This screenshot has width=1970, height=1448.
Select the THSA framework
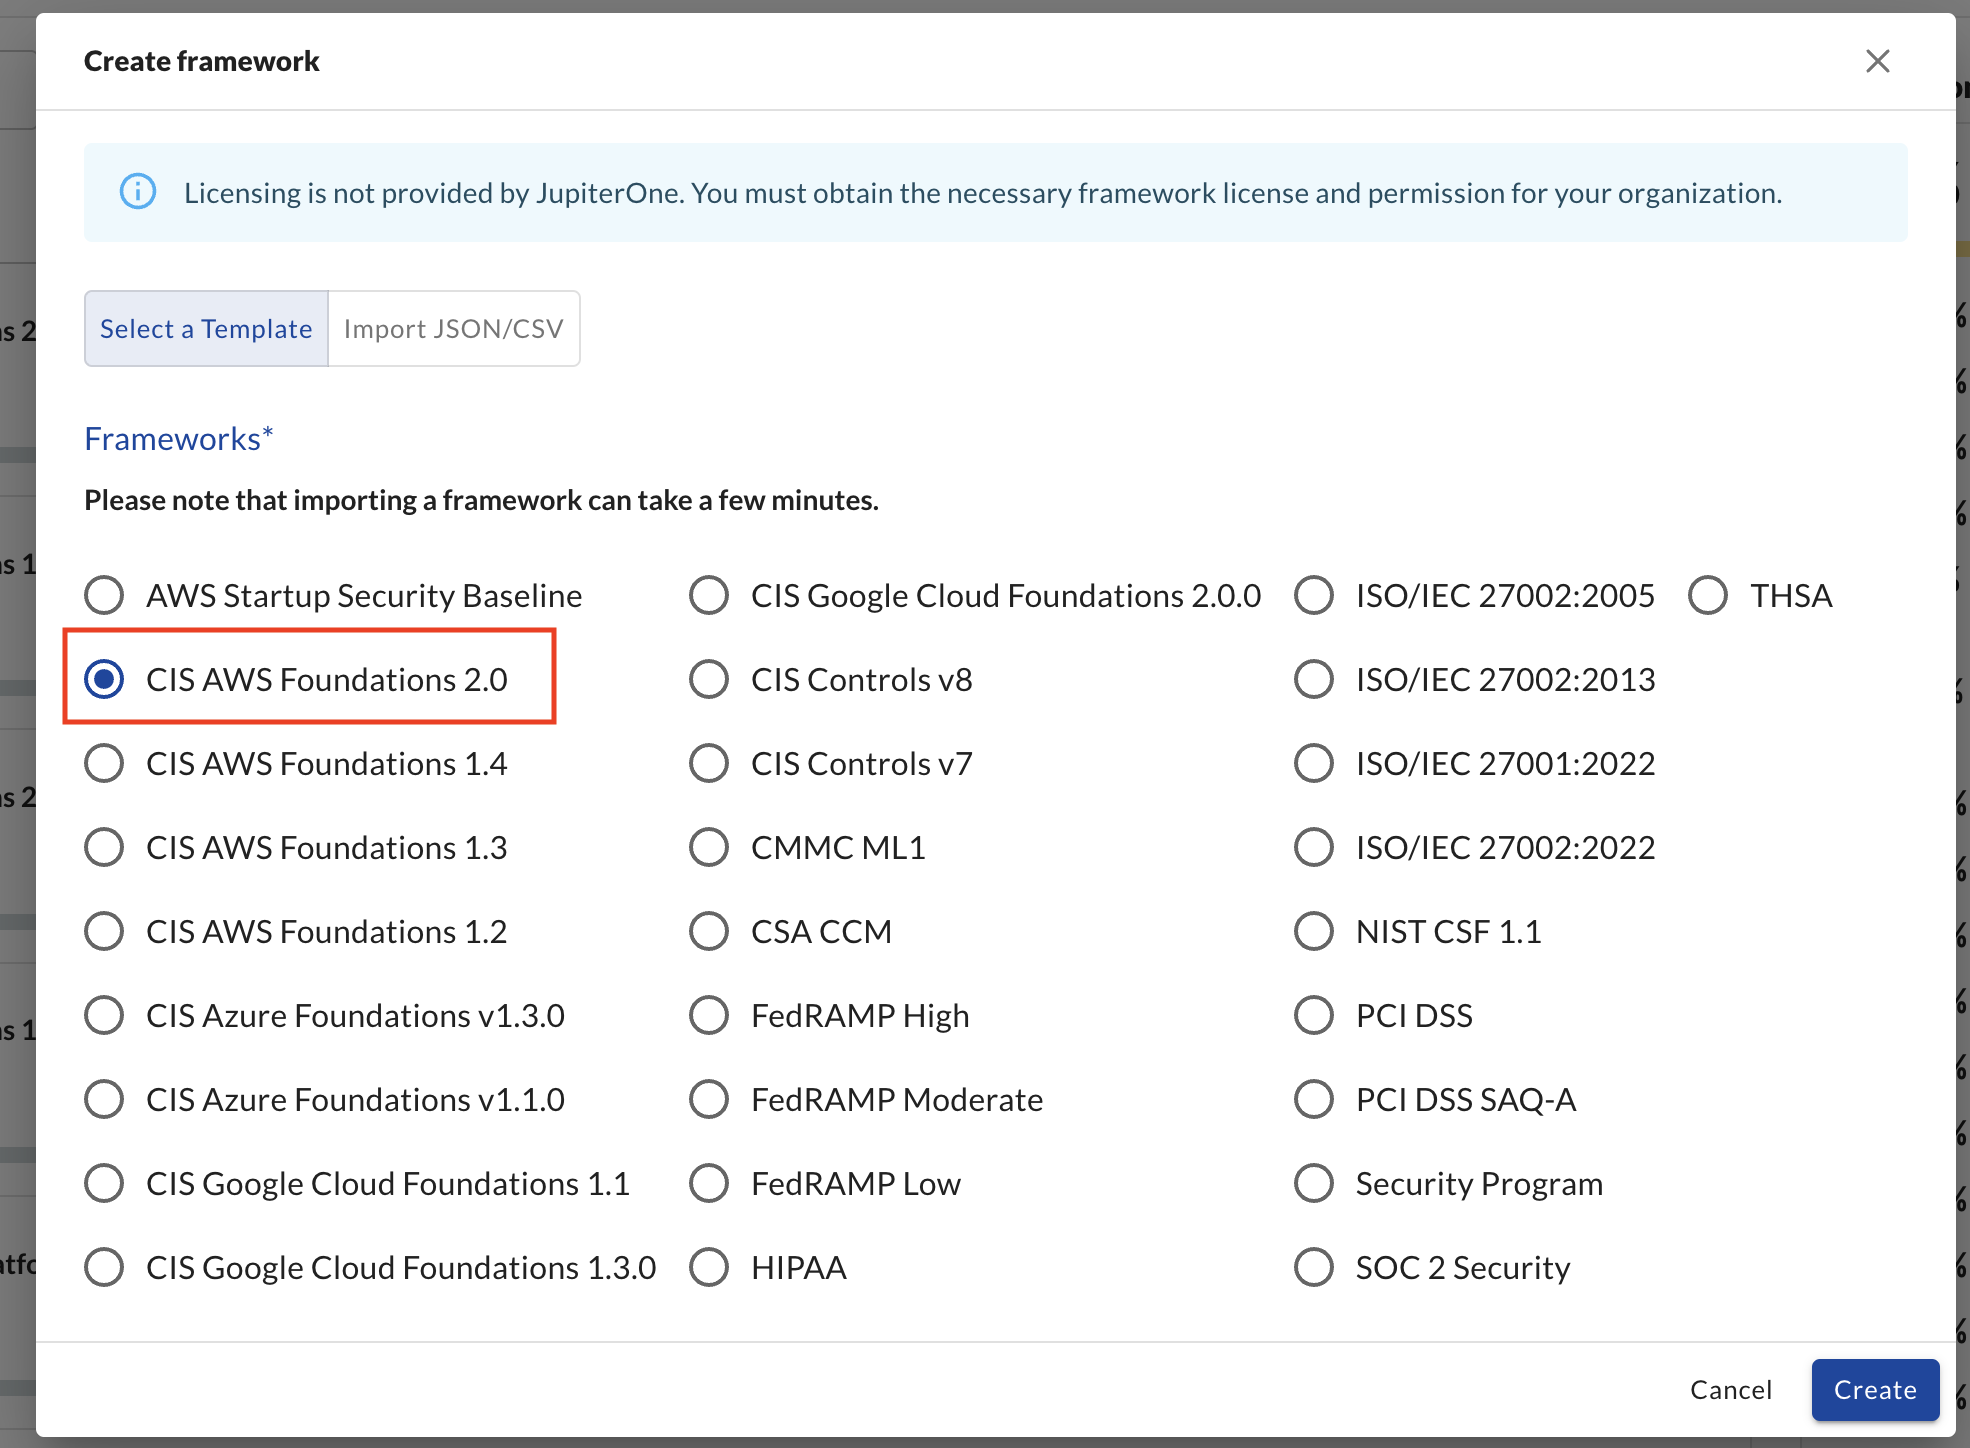coord(1707,595)
